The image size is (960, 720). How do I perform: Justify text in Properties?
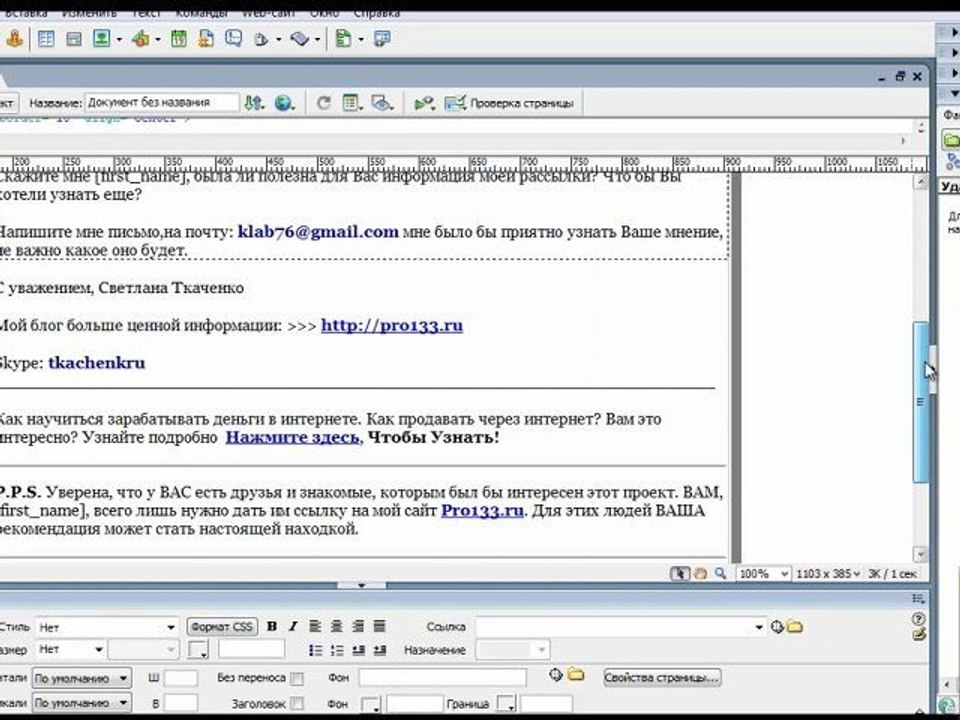pos(380,626)
